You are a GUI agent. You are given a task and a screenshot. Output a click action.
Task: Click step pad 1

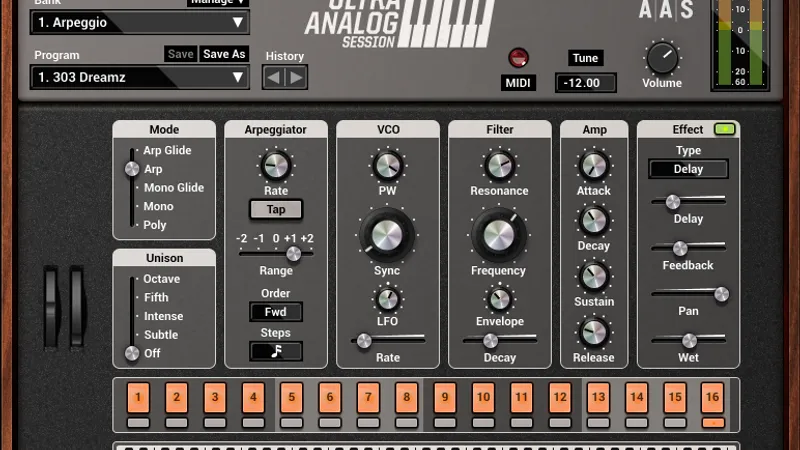(x=138, y=397)
